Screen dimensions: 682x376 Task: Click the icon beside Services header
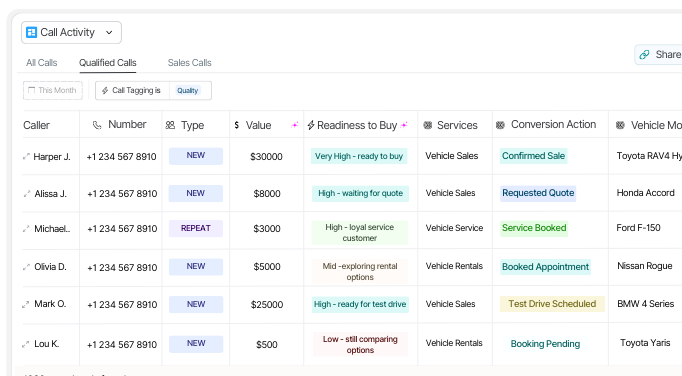tap(428, 125)
